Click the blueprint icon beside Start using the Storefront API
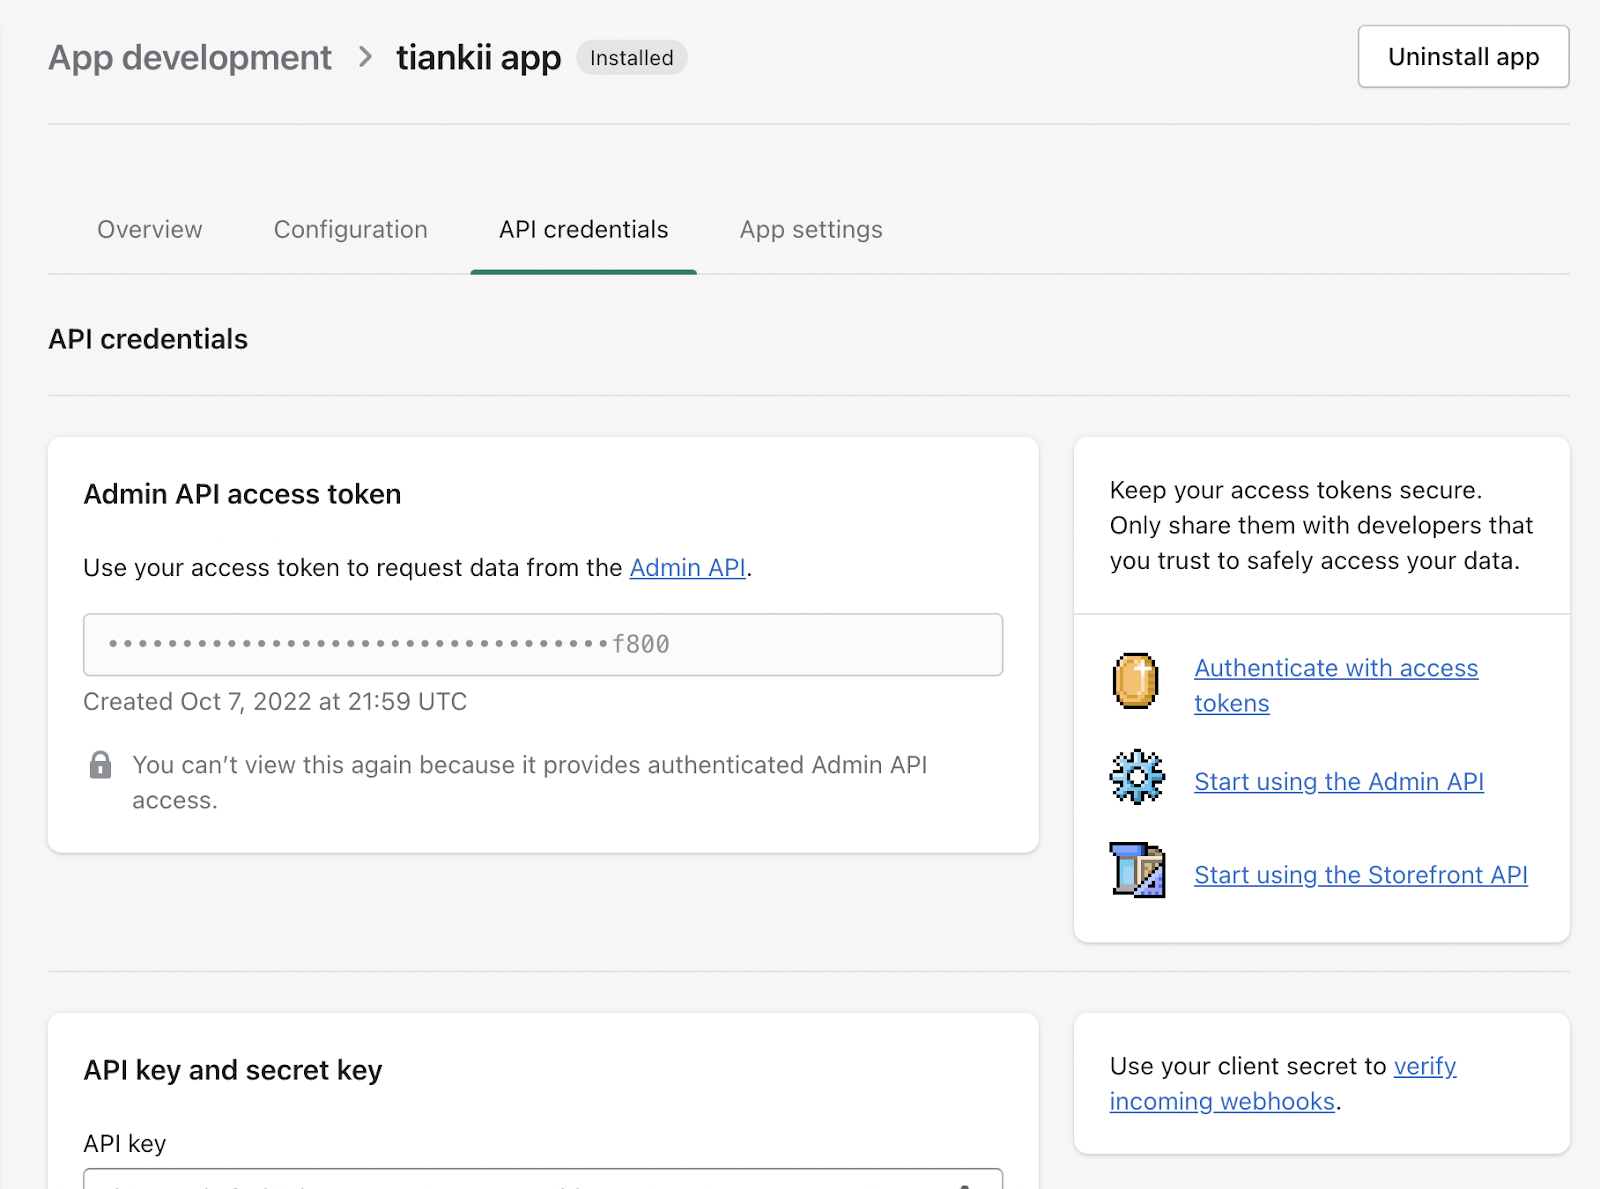The height and width of the screenshot is (1189, 1600). click(1138, 870)
